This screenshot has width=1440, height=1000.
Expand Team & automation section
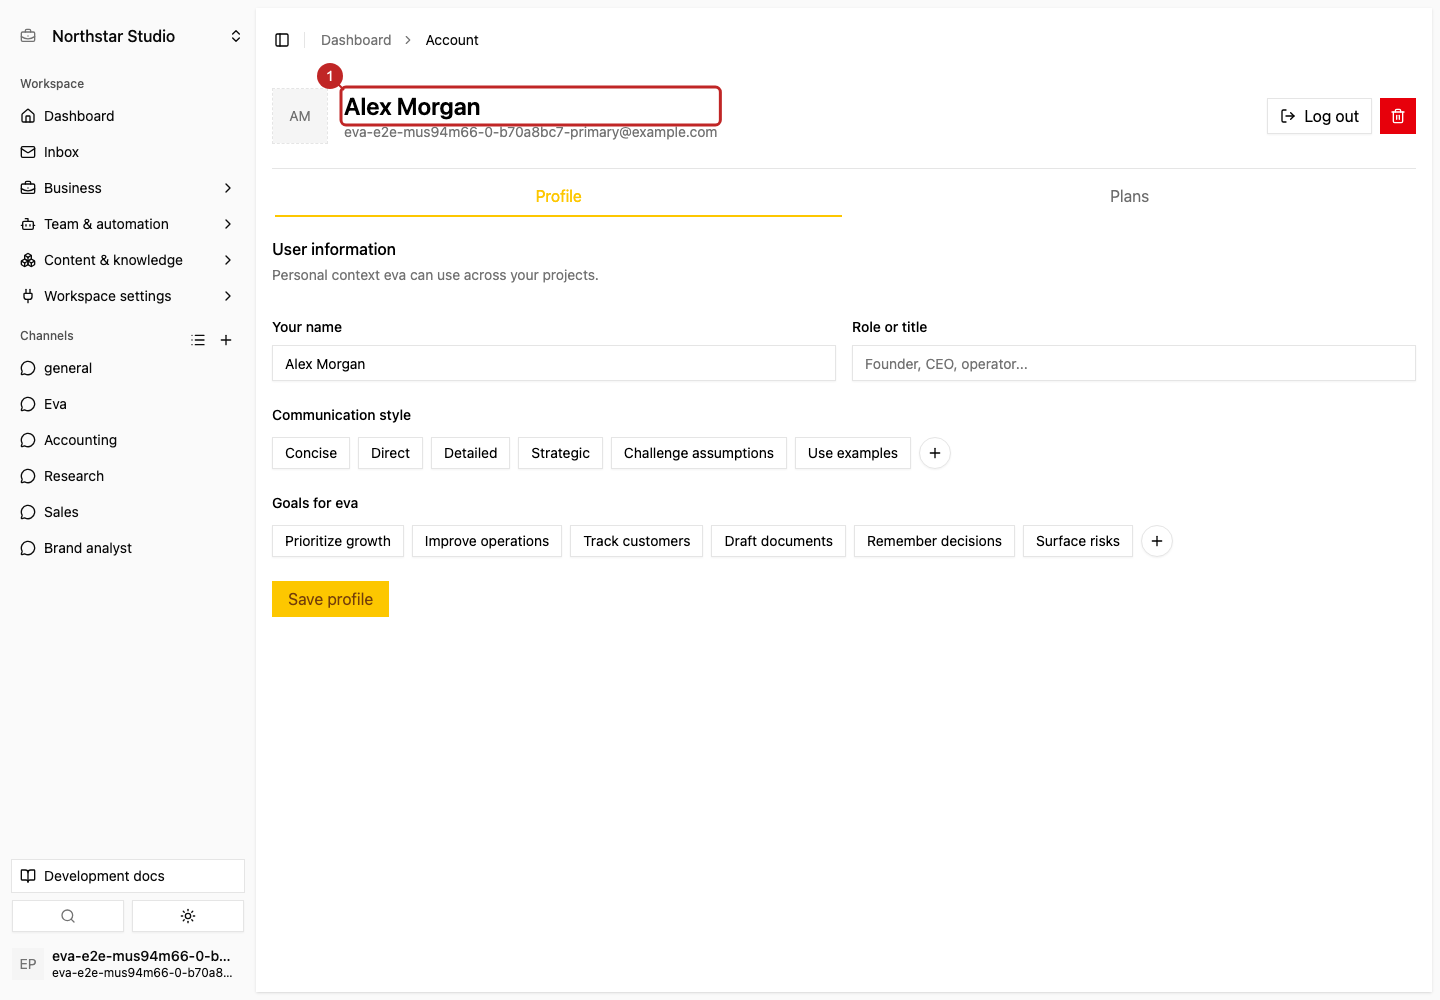(128, 224)
